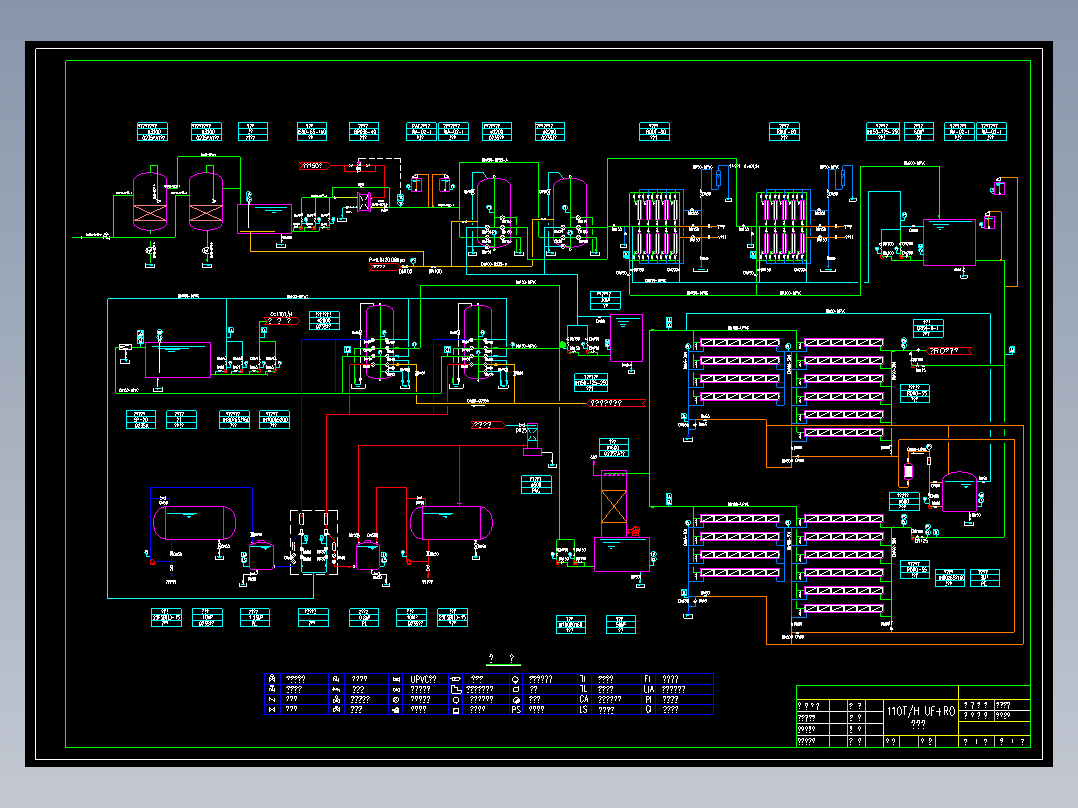1078x808 pixels.
Task: Select the red pump symbol beside degasifier tower
Action: pos(633,532)
